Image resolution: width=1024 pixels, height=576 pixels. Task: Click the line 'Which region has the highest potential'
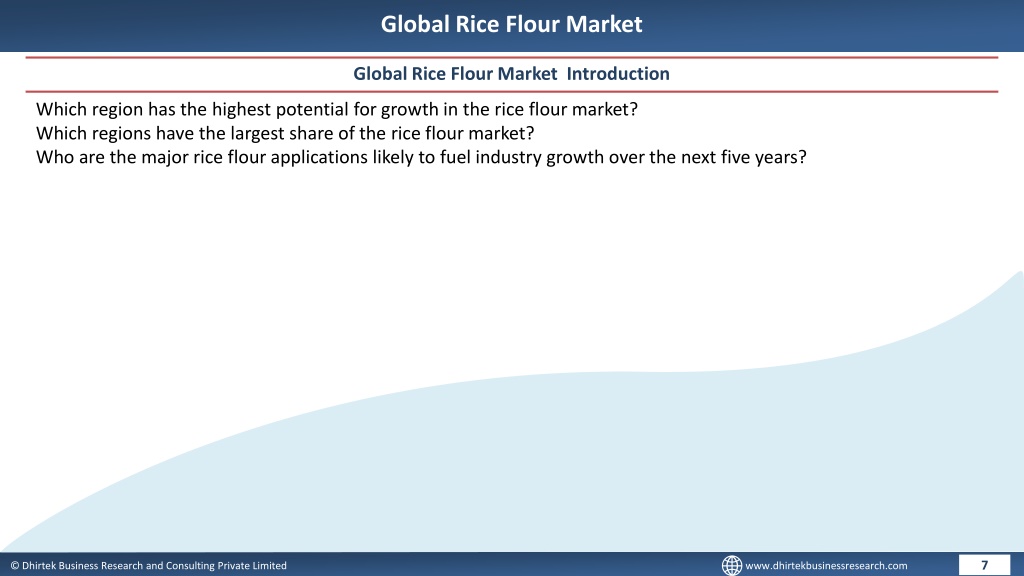[x=337, y=109]
